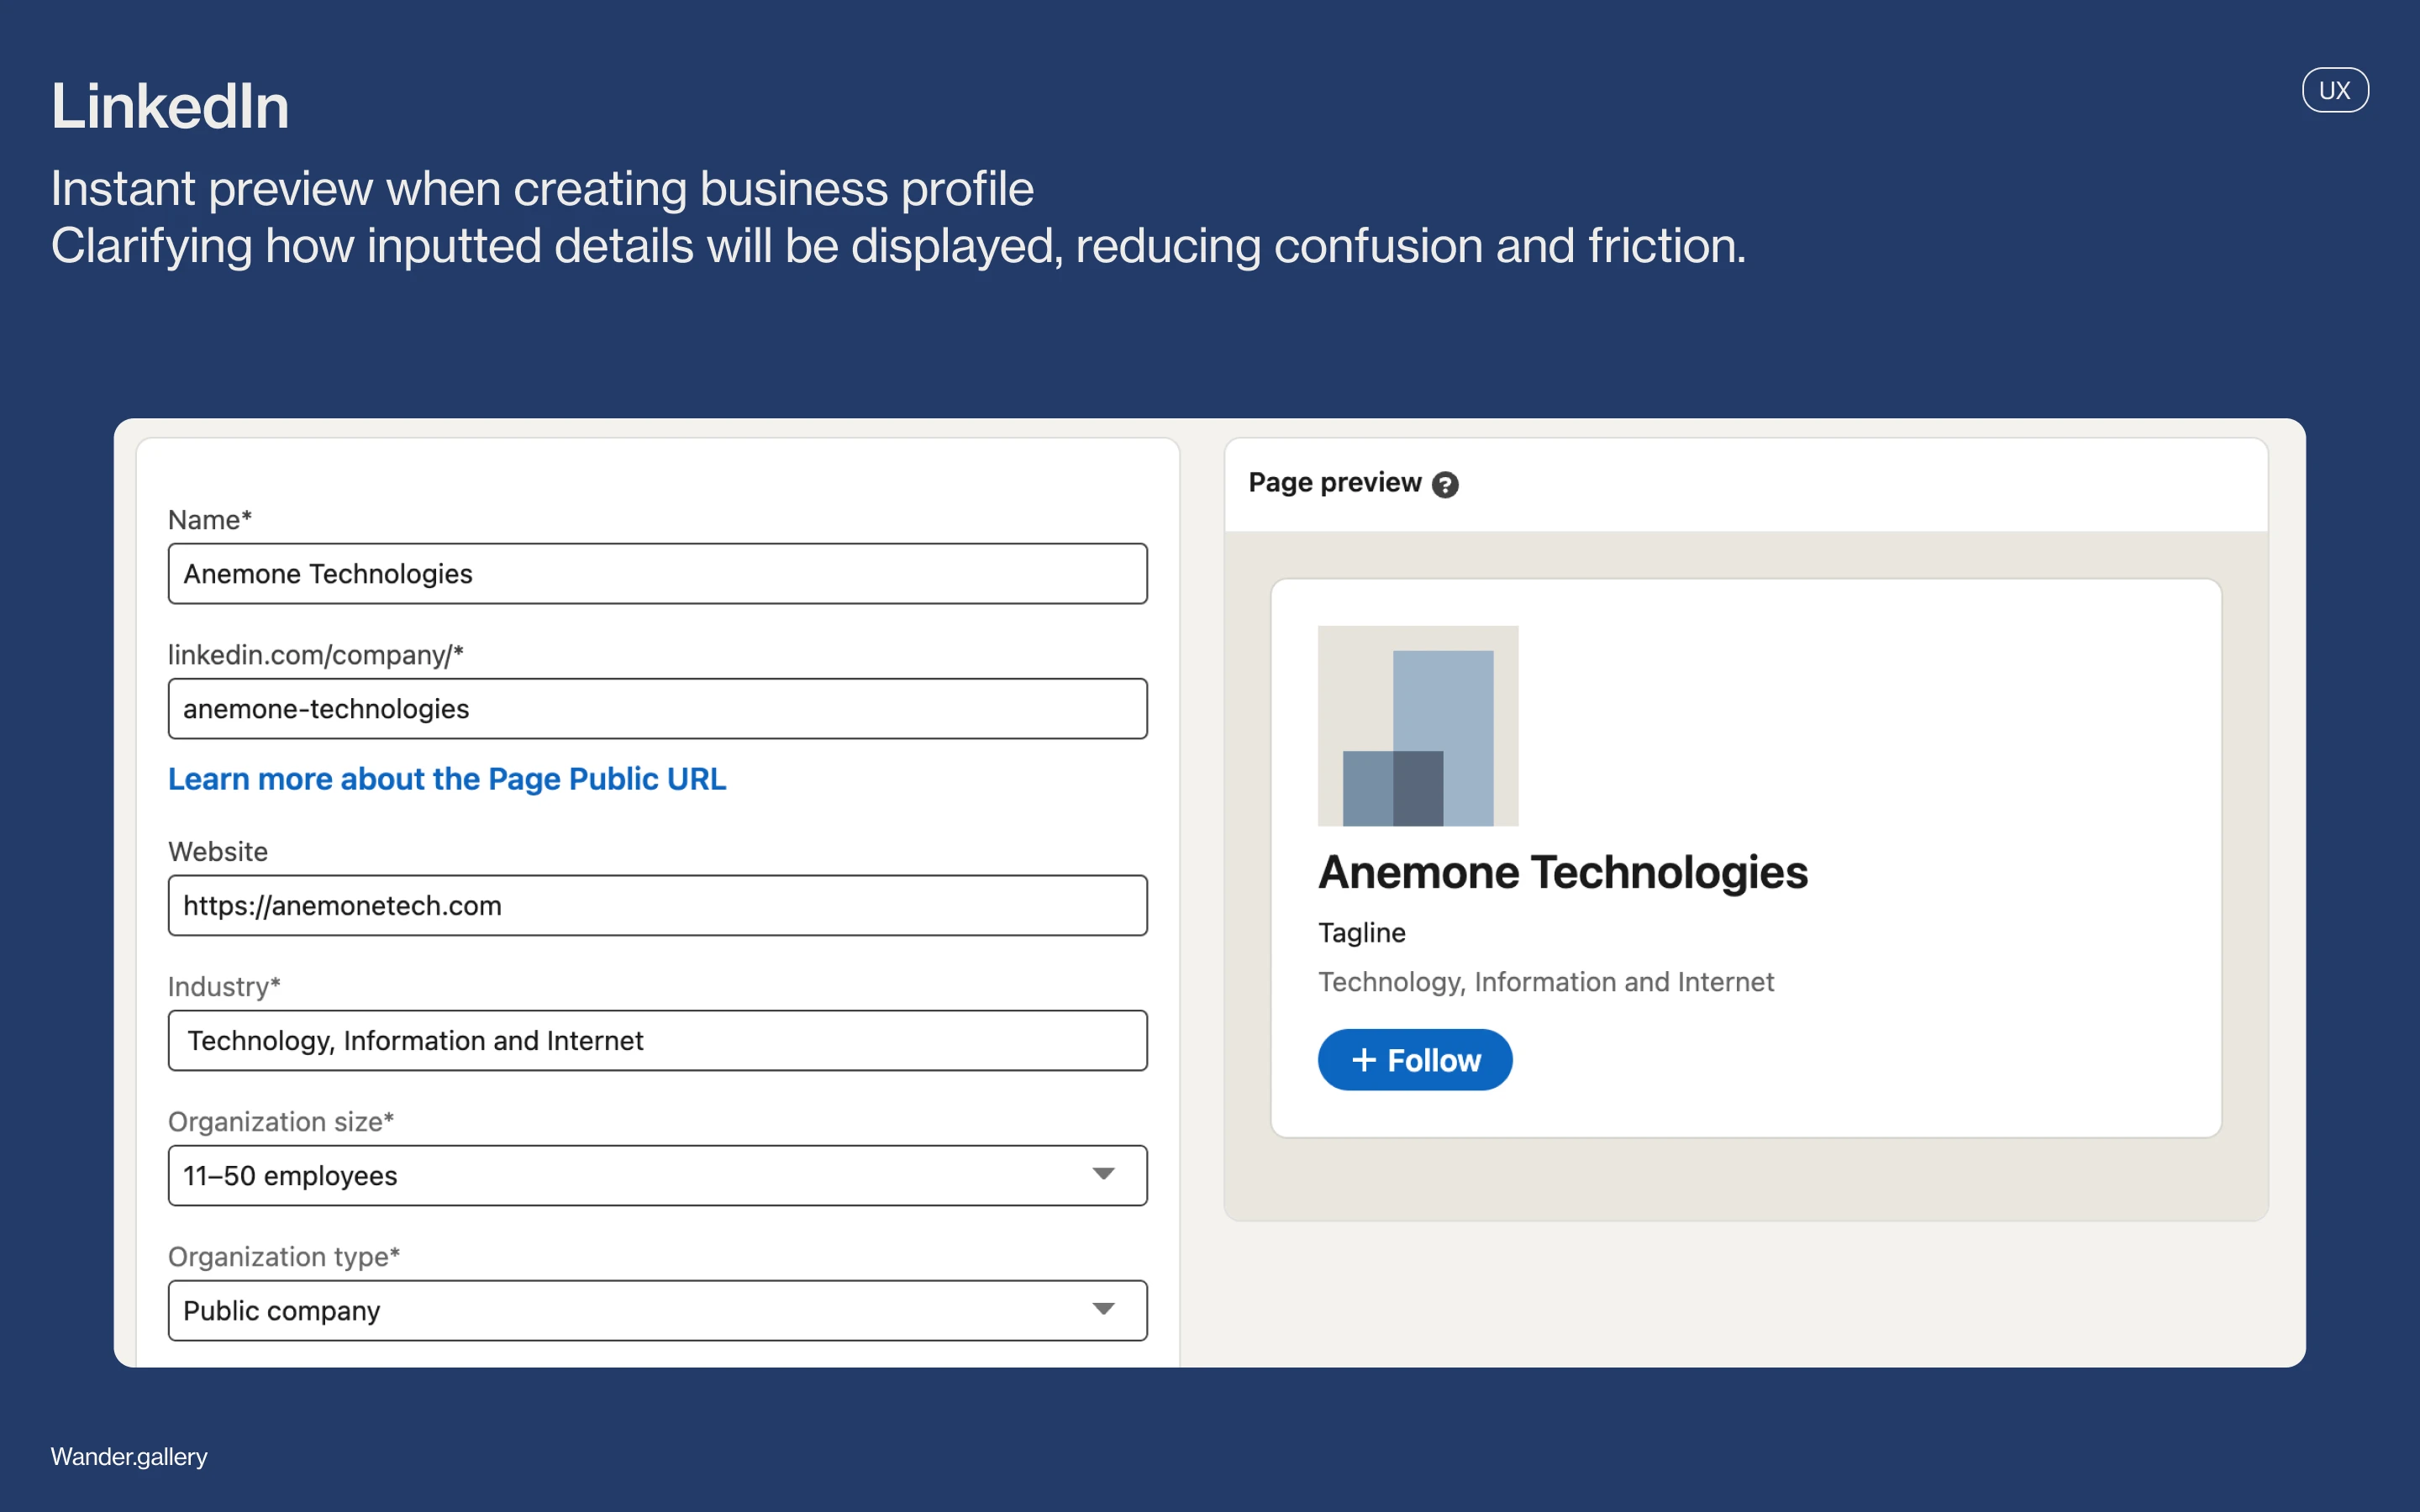The height and width of the screenshot is (1512, 2420).
Task: Open 'Learn more about the Page Public URL'
Action: [x=447, y=779]
